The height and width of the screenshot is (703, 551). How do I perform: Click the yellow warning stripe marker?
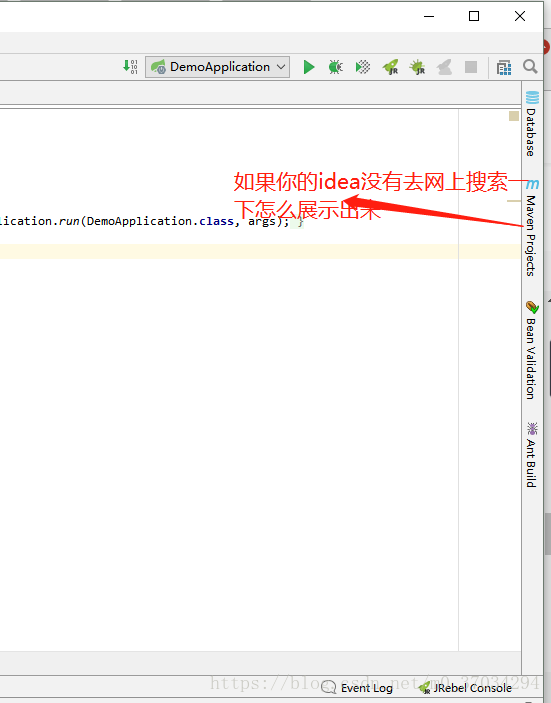pos(514,201)
